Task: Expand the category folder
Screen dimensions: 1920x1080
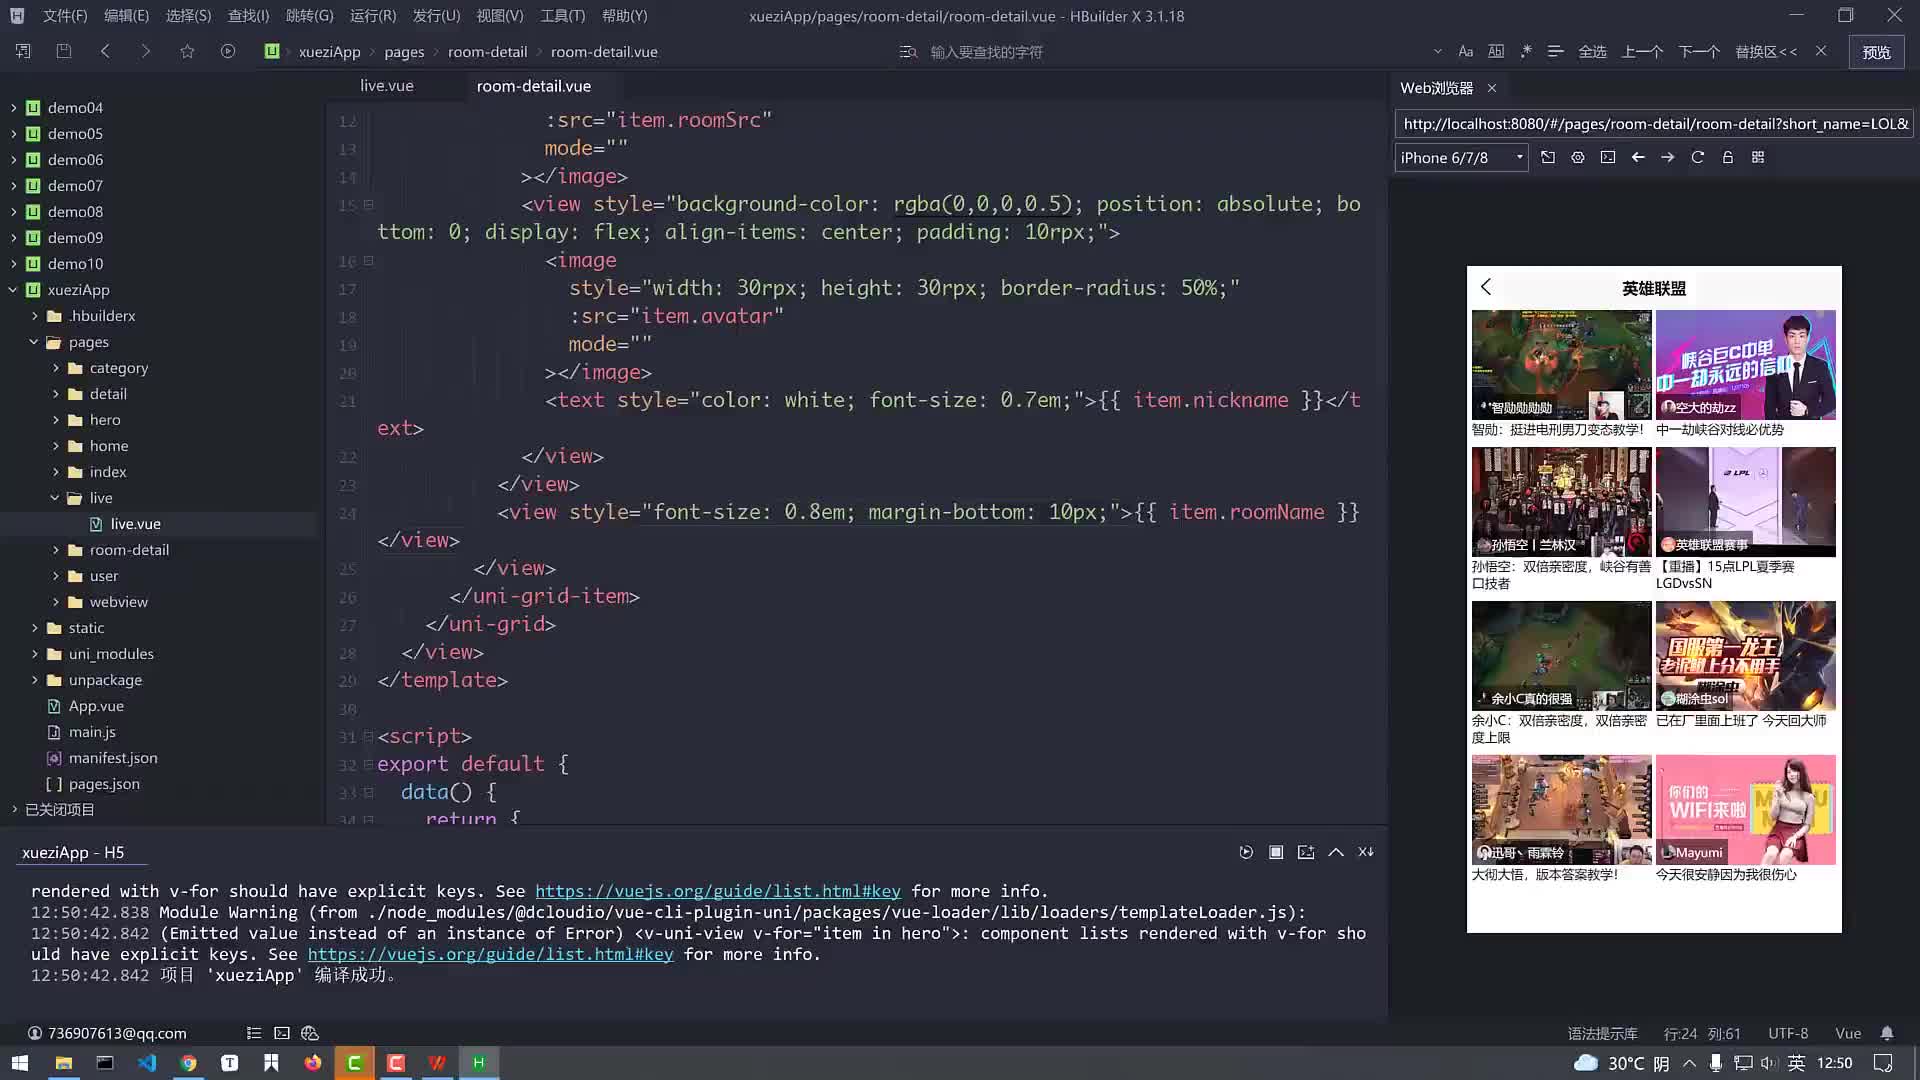Action: [x=55, y=368]
